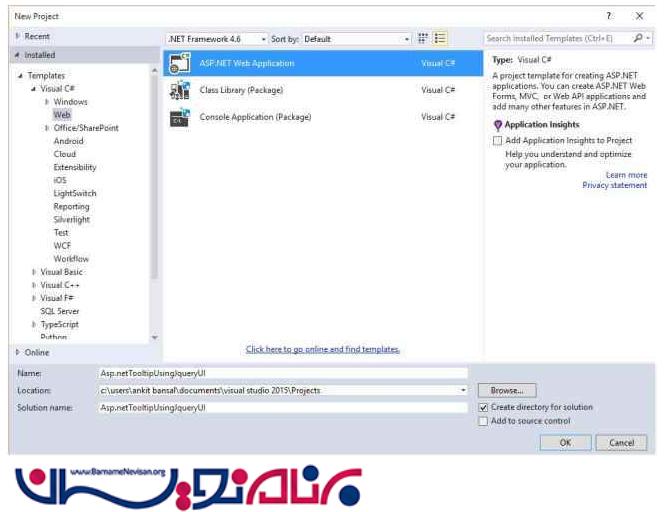Open the Learn more link
The width and height of the screenshot is (665, 512).
pyautogui.click(x=626, y=175)
